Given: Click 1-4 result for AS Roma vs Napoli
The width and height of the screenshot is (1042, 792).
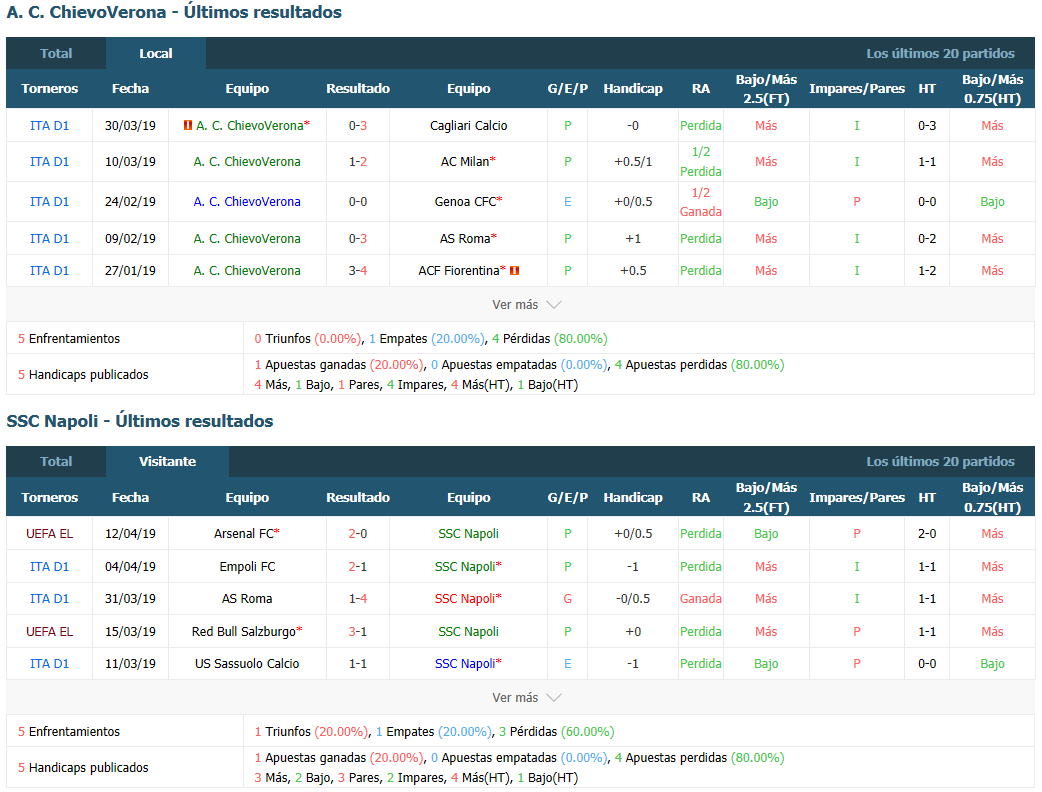Looking at the screenshot, I should (x=358, y=599).
